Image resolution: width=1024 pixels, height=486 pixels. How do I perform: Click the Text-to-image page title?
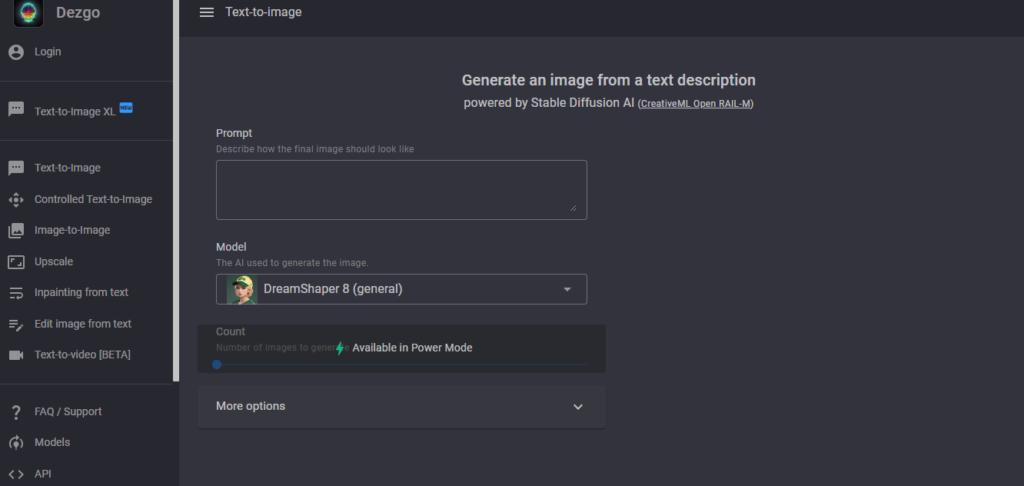263,12
